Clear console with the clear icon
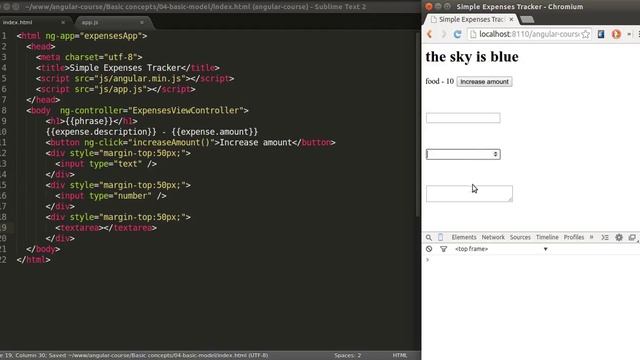Viewport: 640px width, 360px height. pyautogui.click(x=429, y=249)
